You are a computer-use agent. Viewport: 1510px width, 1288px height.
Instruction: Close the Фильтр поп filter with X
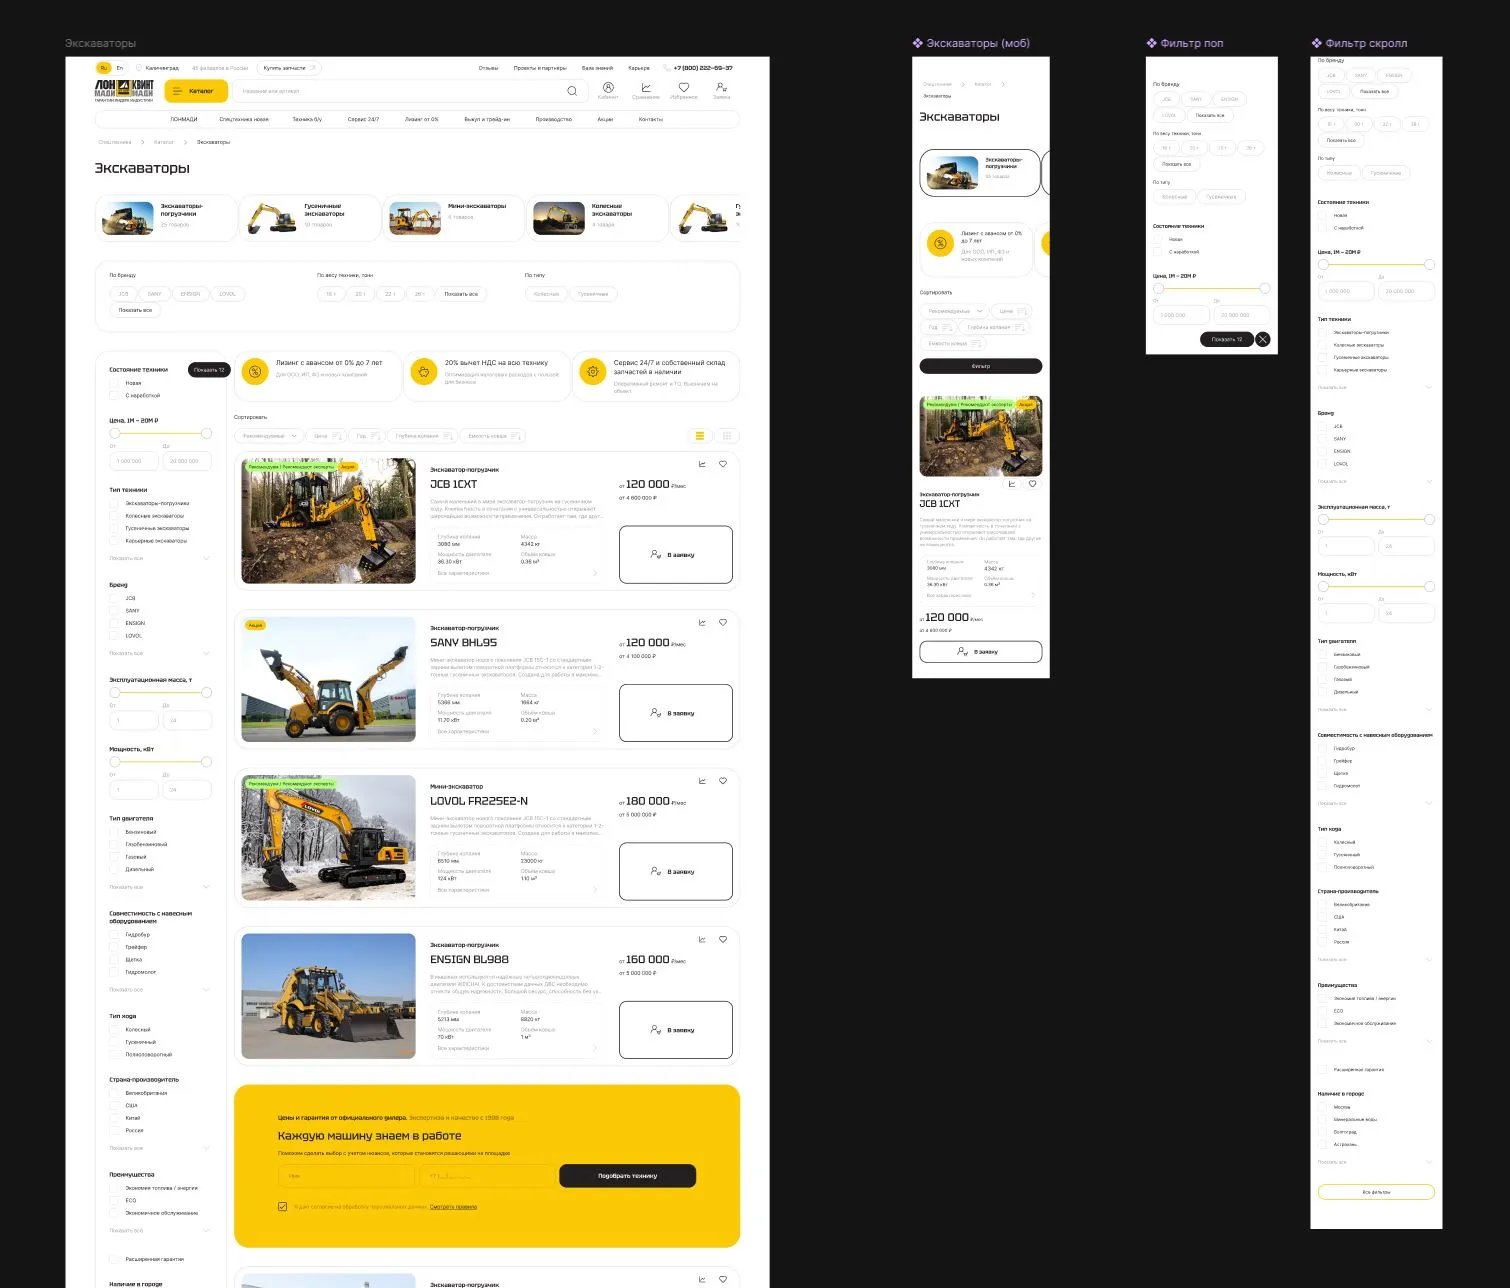(1263, 339)
